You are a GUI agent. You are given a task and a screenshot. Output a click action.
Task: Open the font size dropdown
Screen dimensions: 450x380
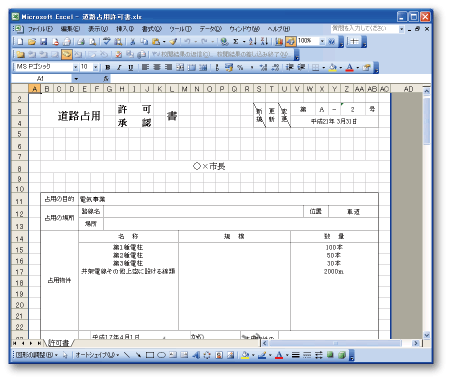(96, 67)
